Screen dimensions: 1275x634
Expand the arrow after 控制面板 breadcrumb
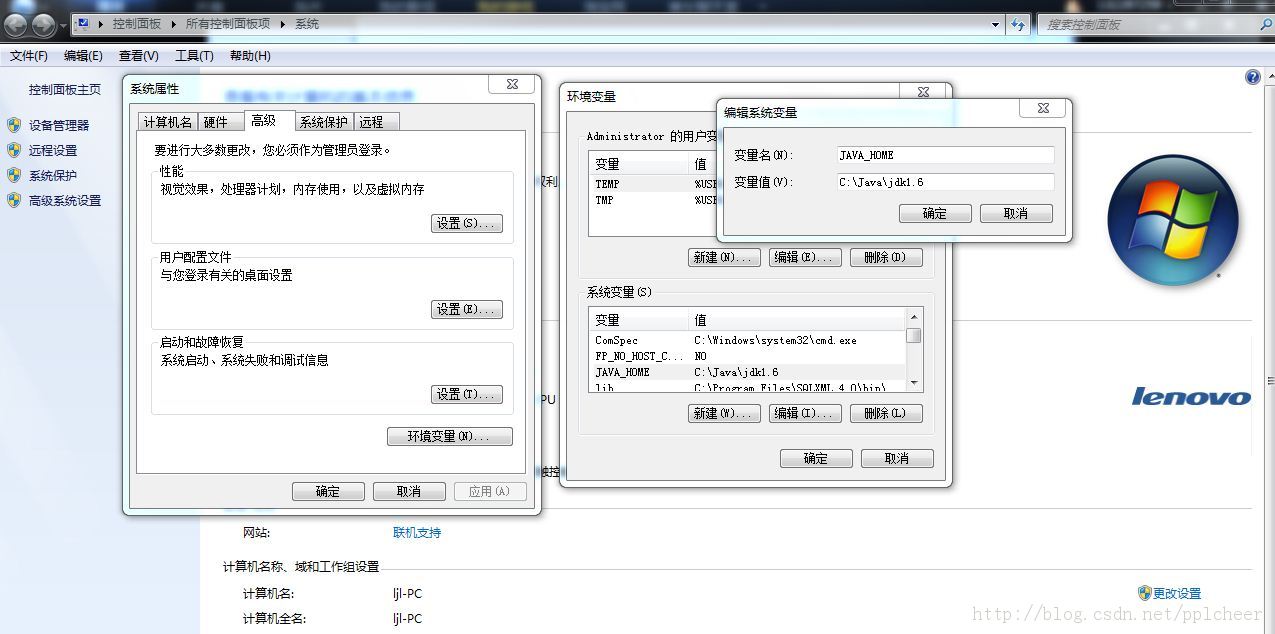click(x=172, y=24)
